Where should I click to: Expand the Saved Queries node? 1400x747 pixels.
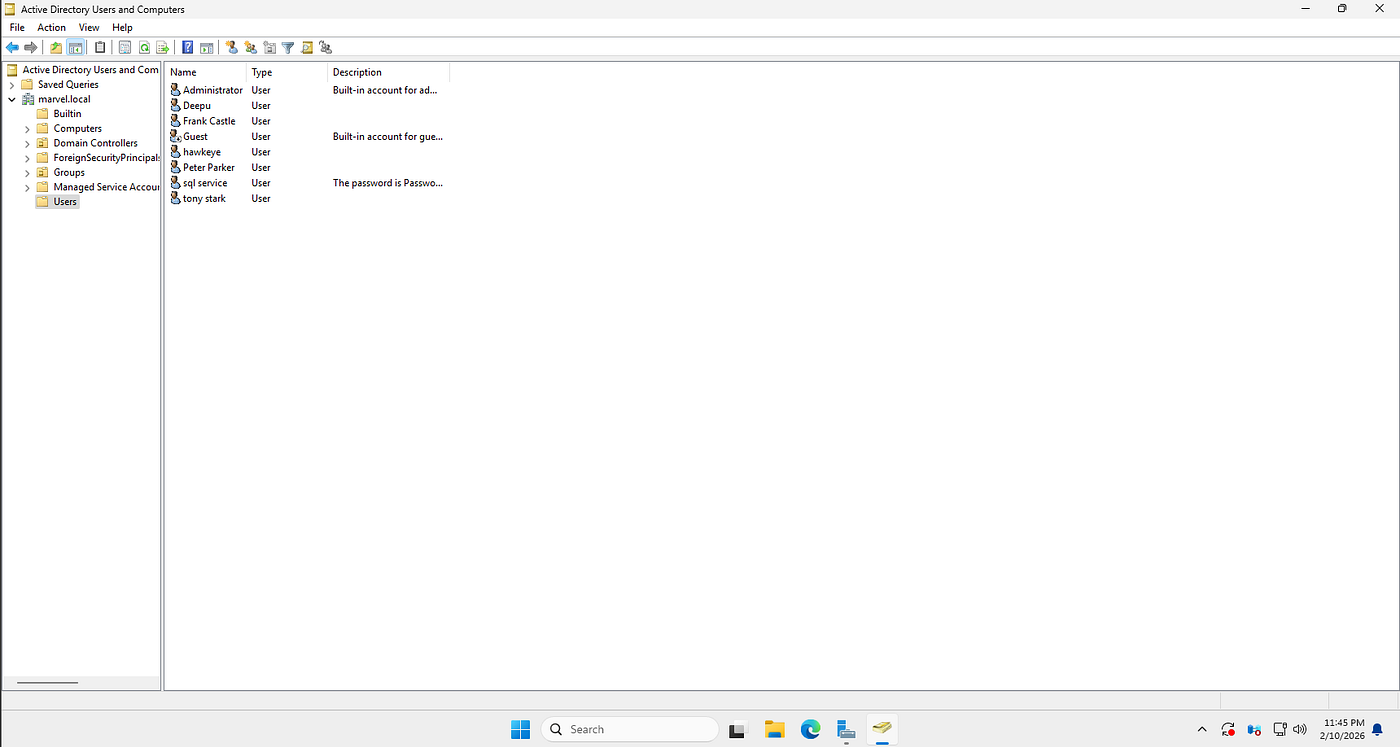tap(12, 85)
